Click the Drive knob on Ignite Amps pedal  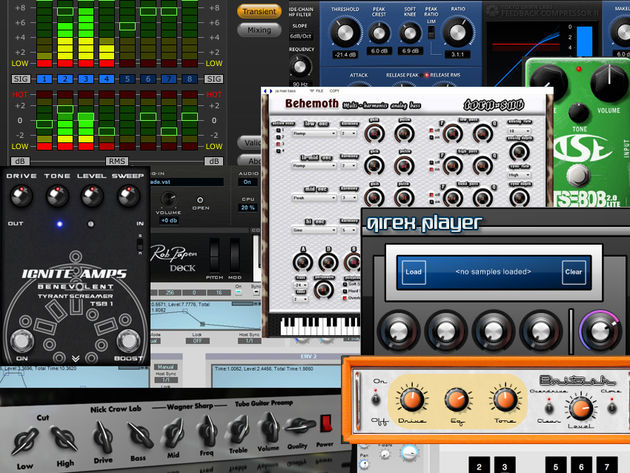[x=21, y=196]
